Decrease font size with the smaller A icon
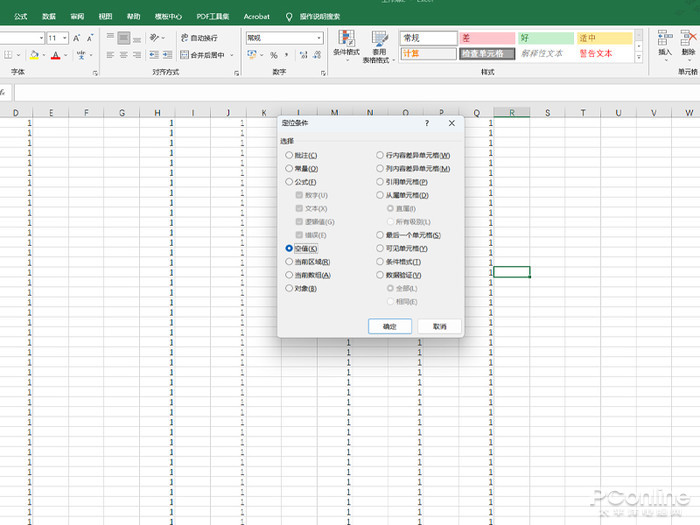The image size is (700, 525). [90, 38]
